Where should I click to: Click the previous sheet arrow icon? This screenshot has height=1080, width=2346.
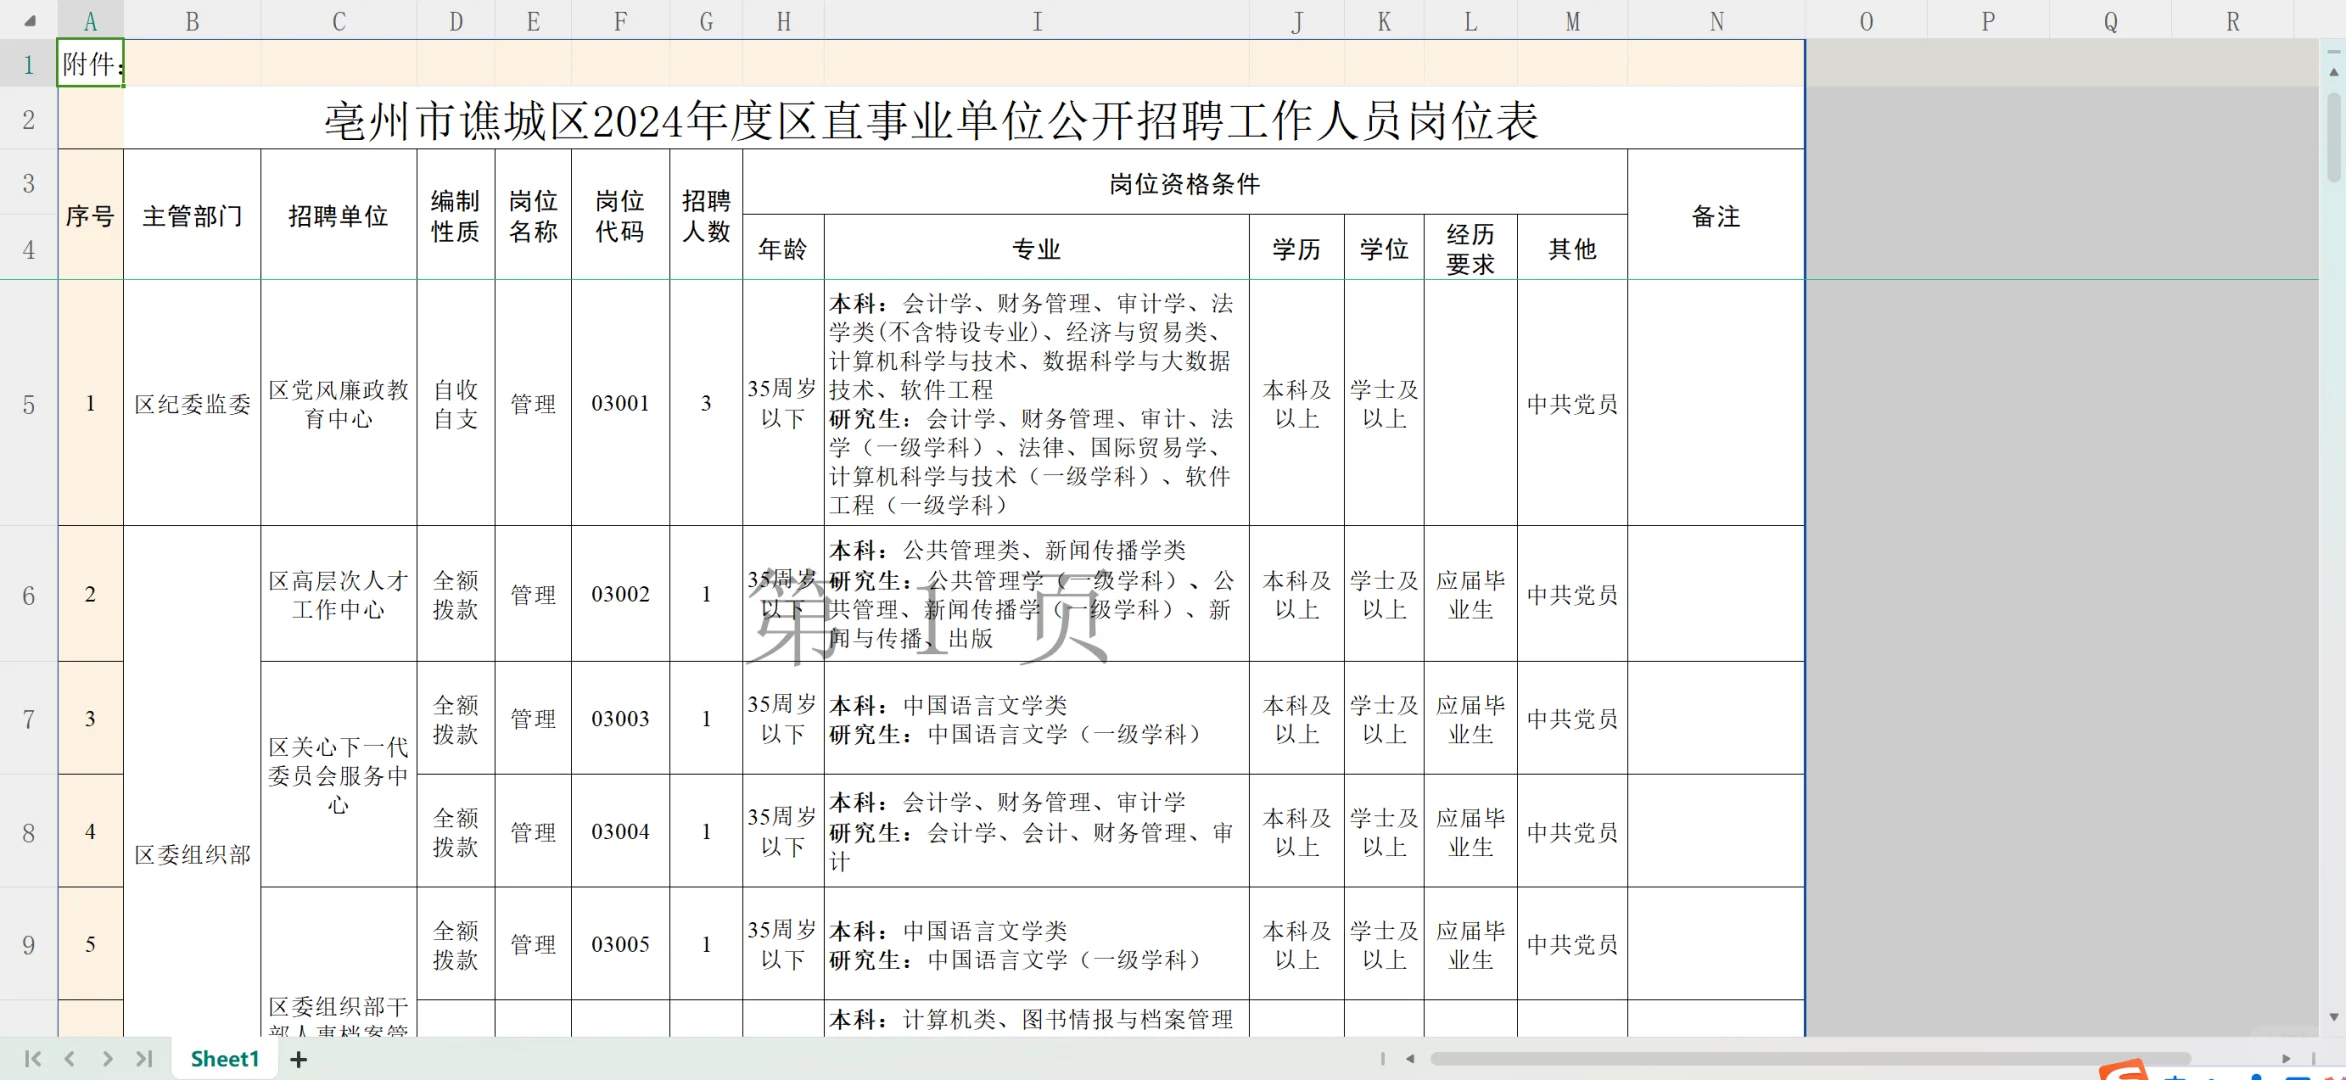coord(68,1058)
